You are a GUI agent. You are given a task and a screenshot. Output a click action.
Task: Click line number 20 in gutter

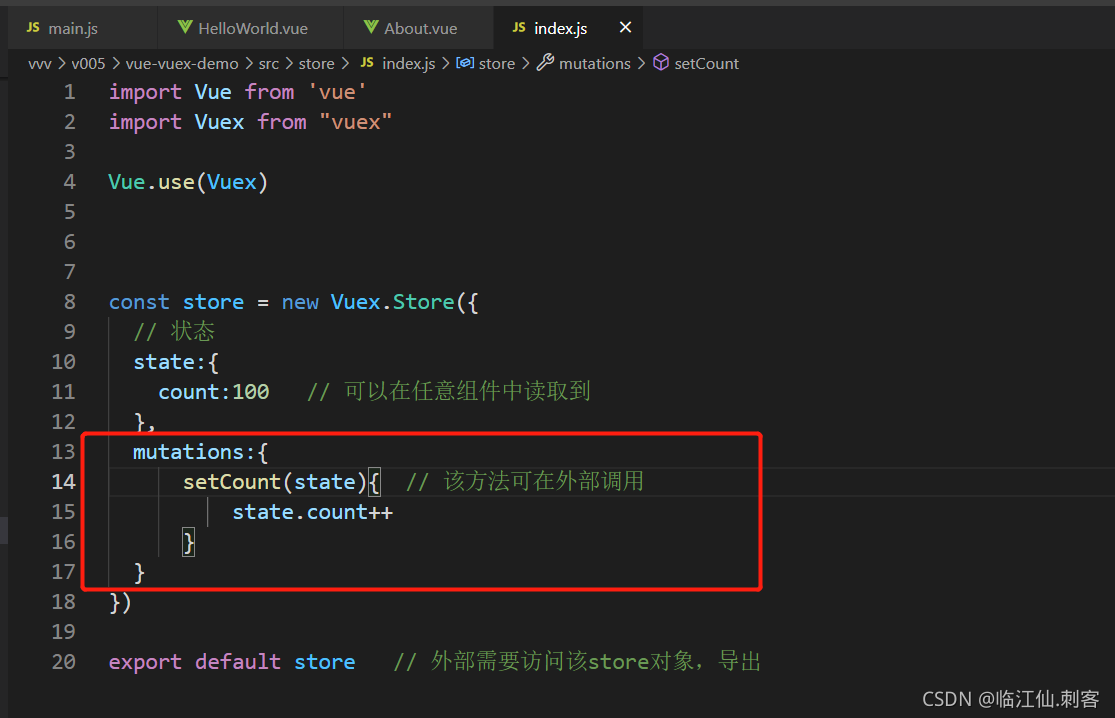(63, 662)
